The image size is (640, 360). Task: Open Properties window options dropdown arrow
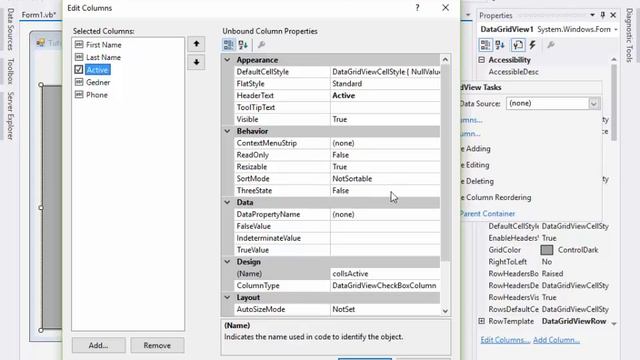point(592,15)
